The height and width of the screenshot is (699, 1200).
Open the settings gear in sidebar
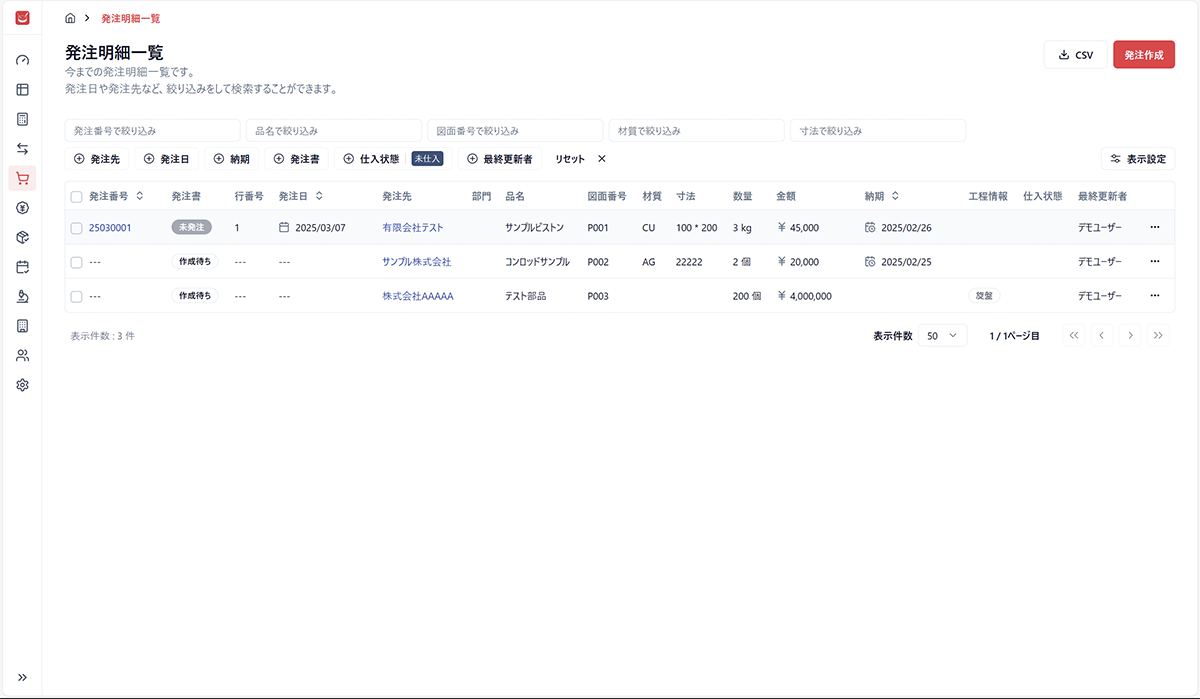click(22, 385)
